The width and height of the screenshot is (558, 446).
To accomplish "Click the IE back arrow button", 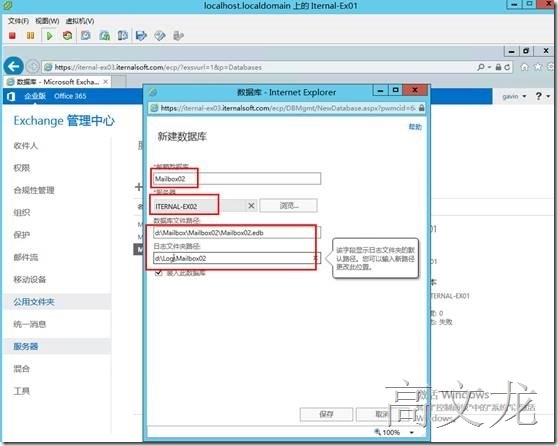I will [x=14, y=67].
